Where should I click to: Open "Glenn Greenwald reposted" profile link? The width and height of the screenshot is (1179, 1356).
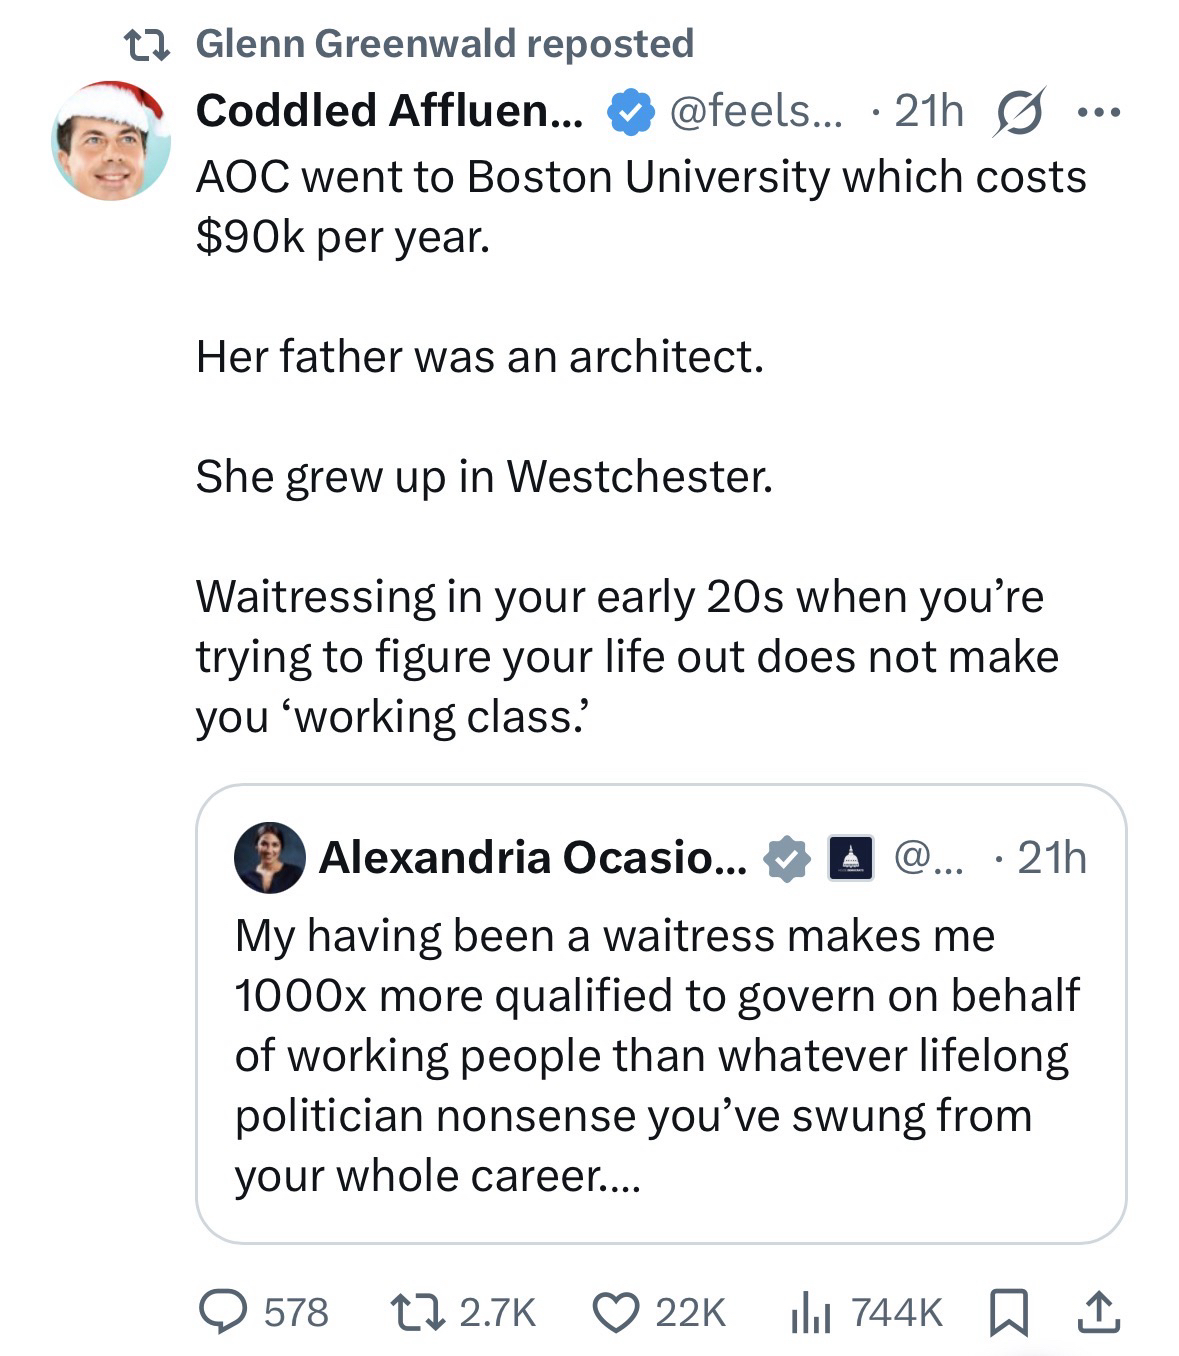click(x=444, y=43)
